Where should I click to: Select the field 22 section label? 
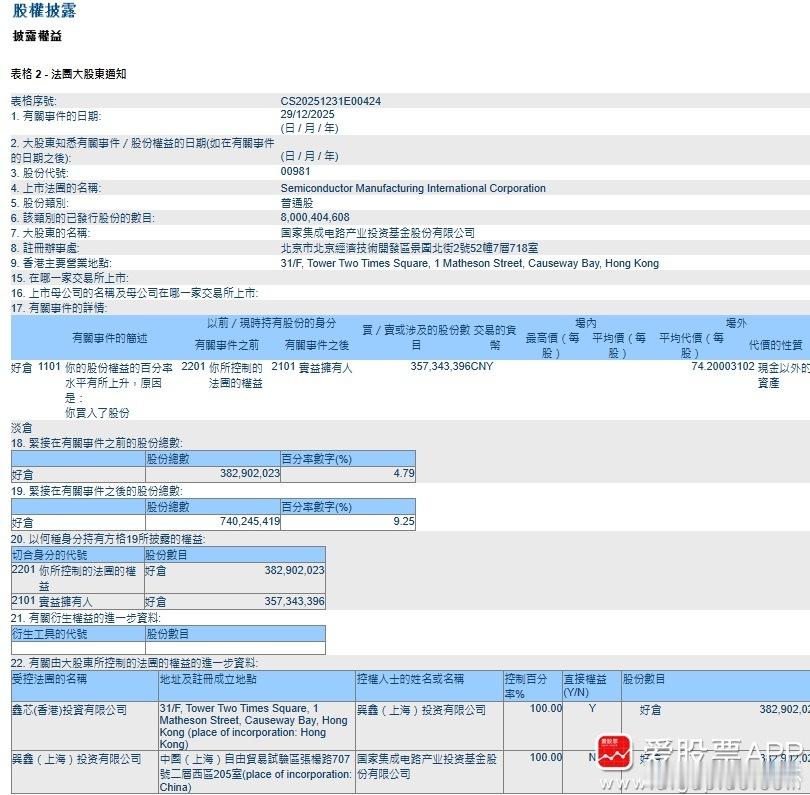tap(134, 663)
